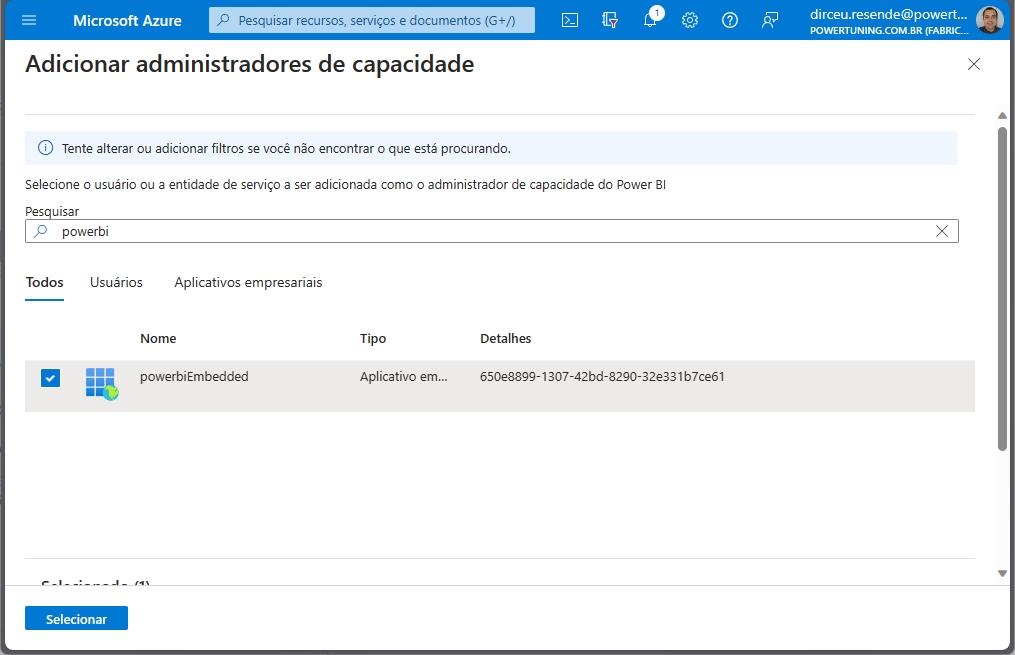Switch to the Aplicativos empresariais tab
Viewport: 1015px width, 655px height.
[248, 282]
